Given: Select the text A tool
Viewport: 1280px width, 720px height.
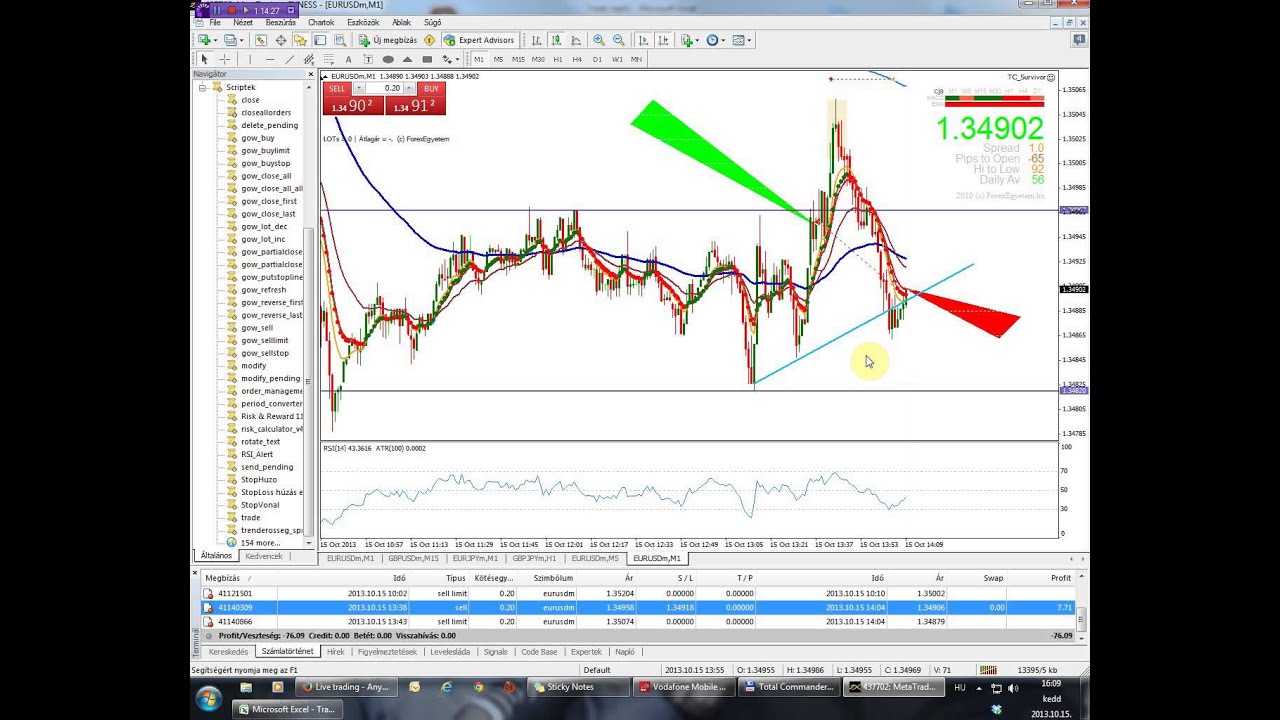Looking at the screenshot, I should (x=348, y=59).
